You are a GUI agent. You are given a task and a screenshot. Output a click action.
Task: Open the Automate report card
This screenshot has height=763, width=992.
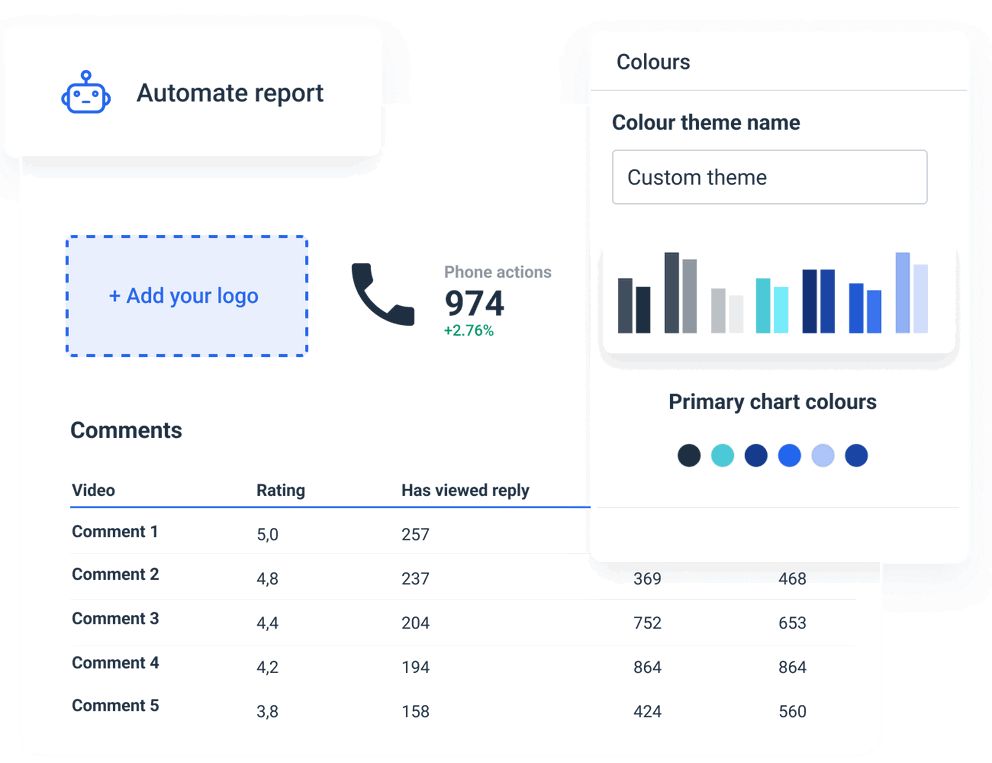pos(192,92)
